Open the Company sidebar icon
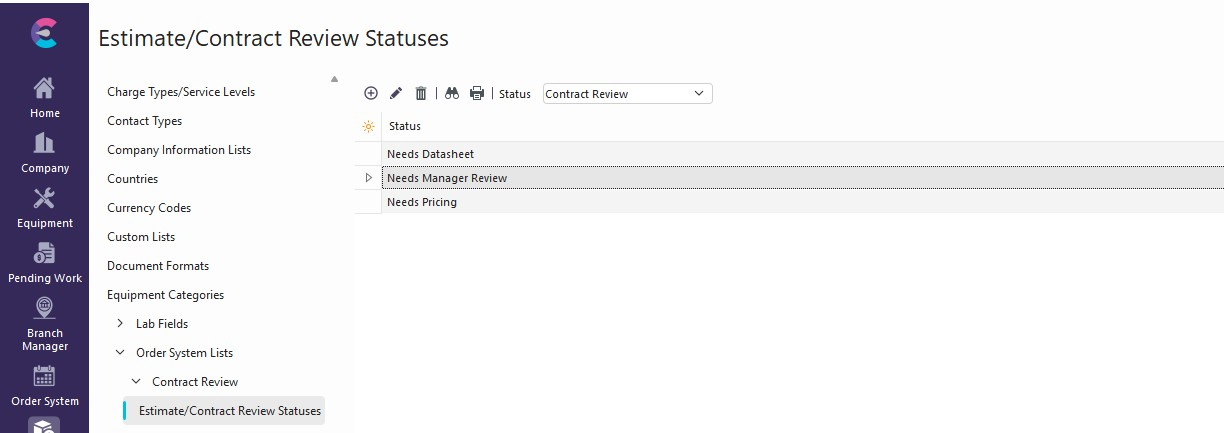Image resolution: width=1224 pixels, height=433 pixels. click(44, 152)
